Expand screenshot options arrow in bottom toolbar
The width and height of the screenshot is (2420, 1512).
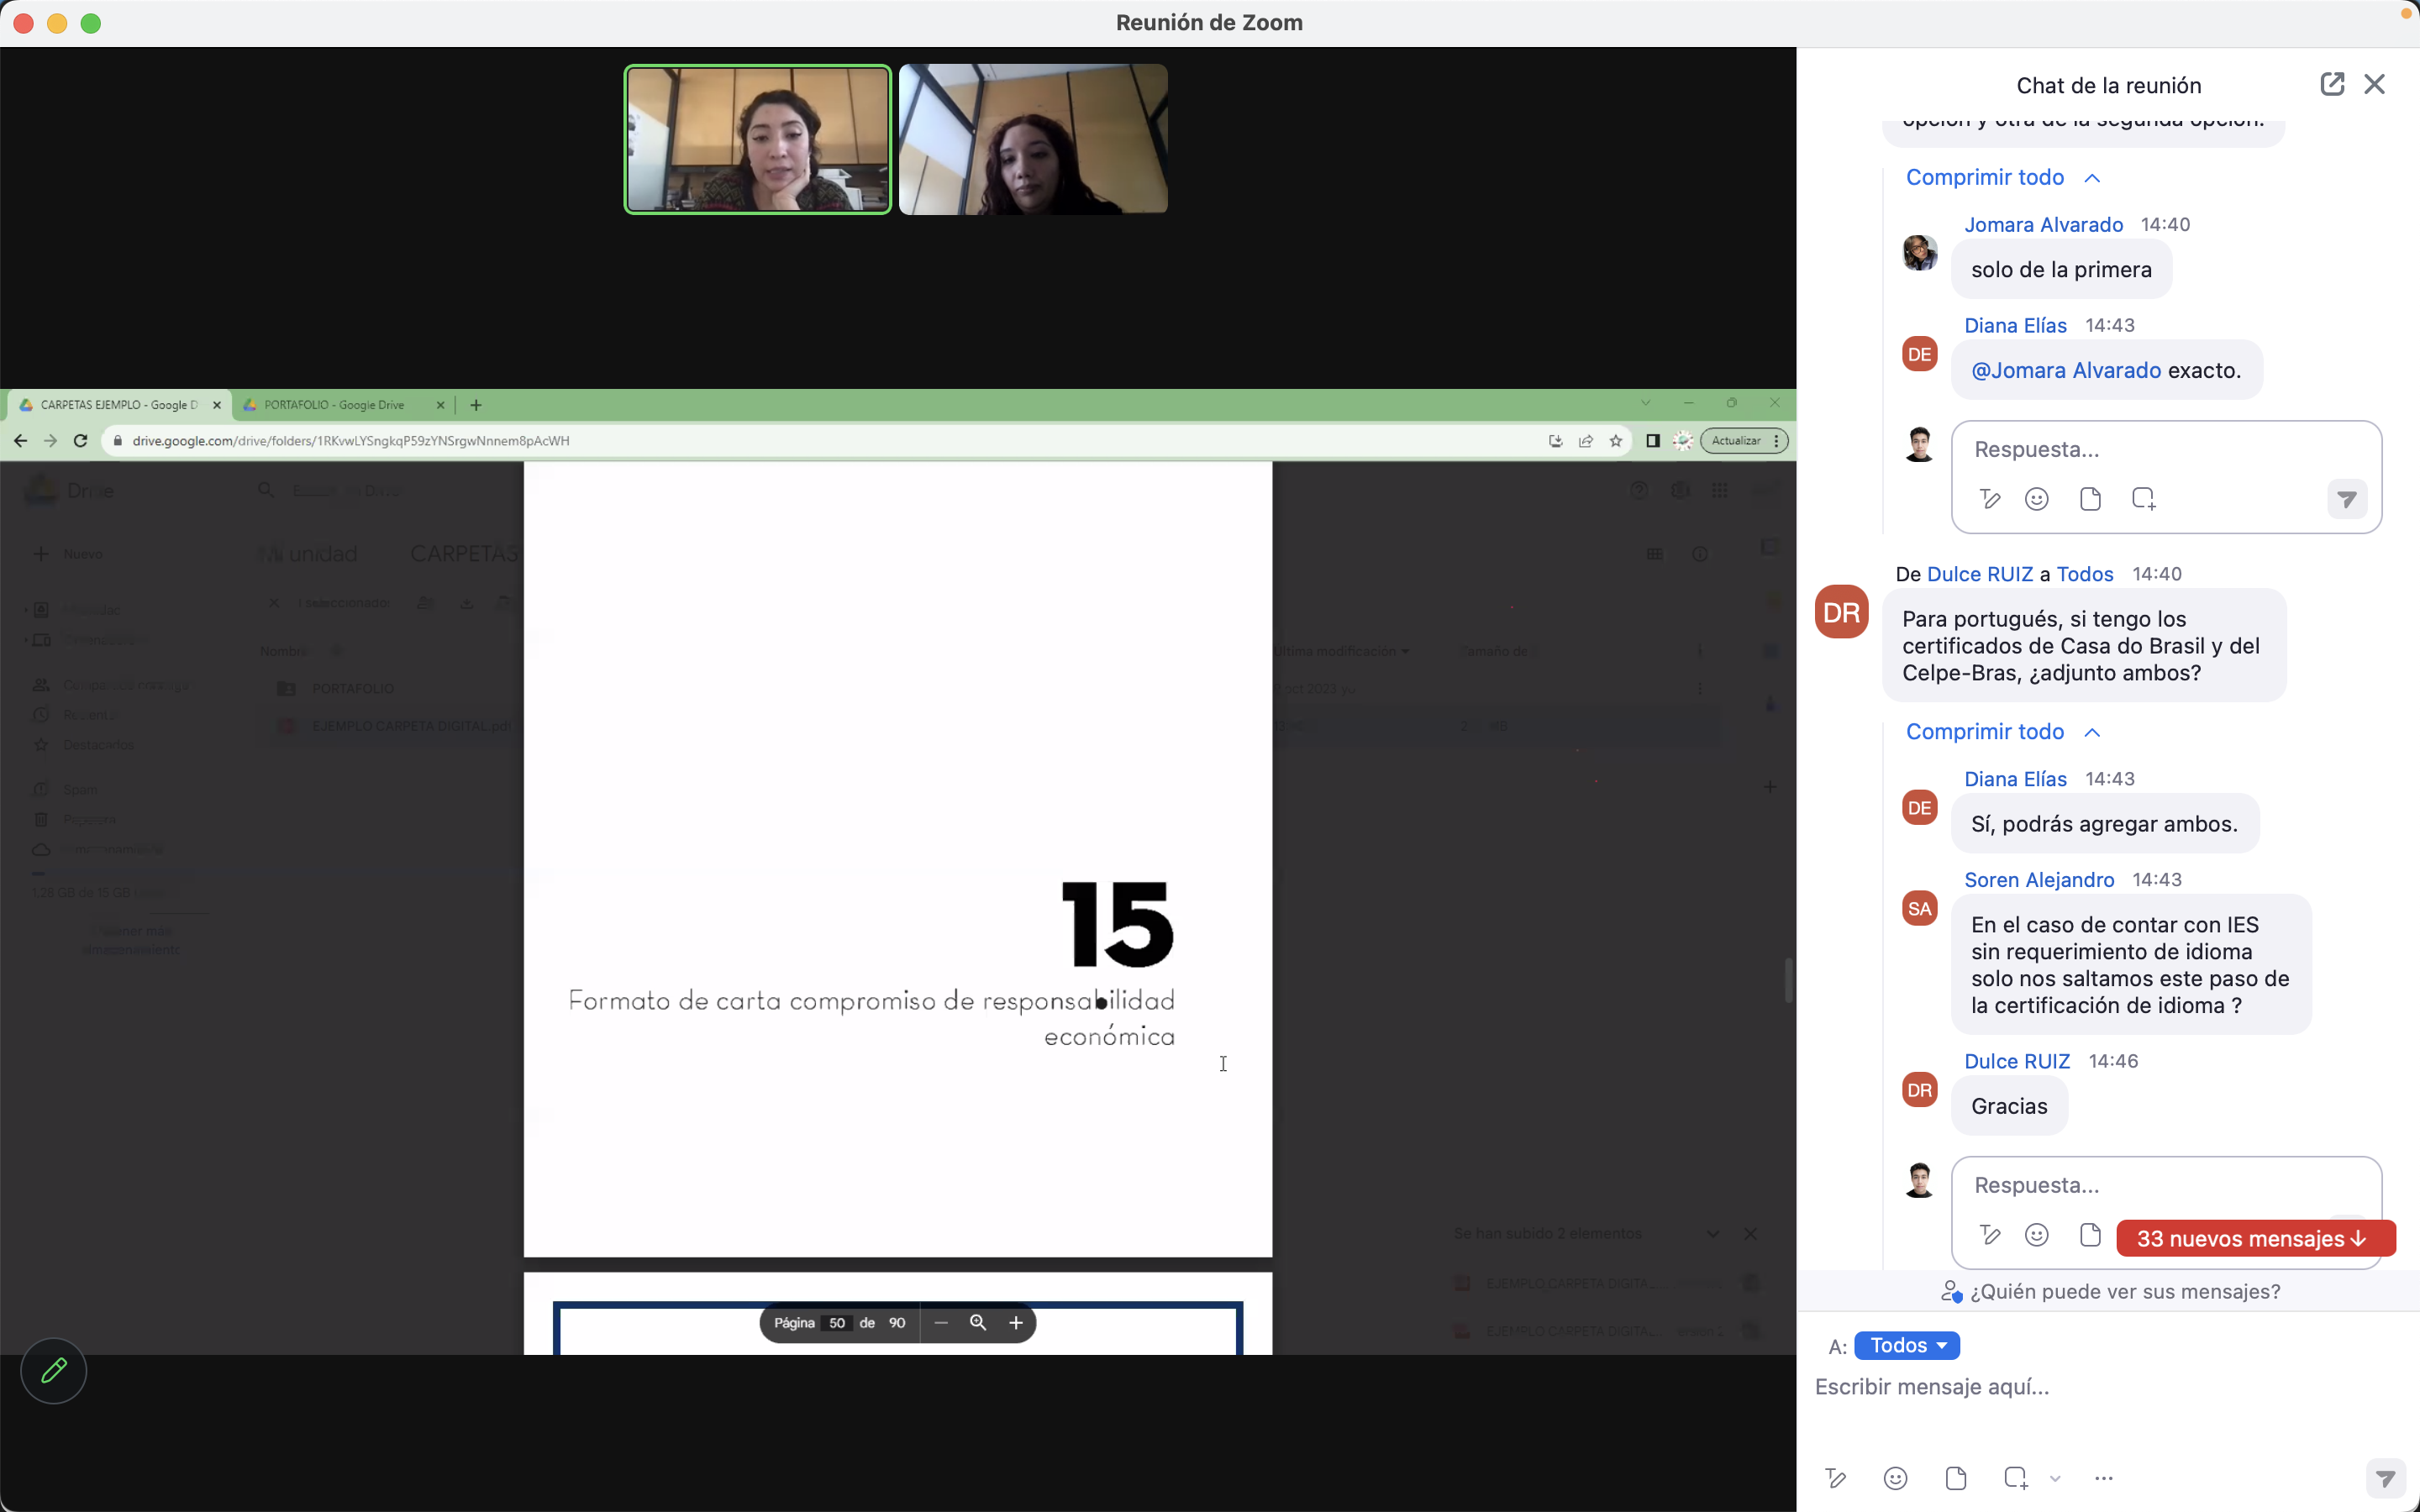pos(2055,1478)
